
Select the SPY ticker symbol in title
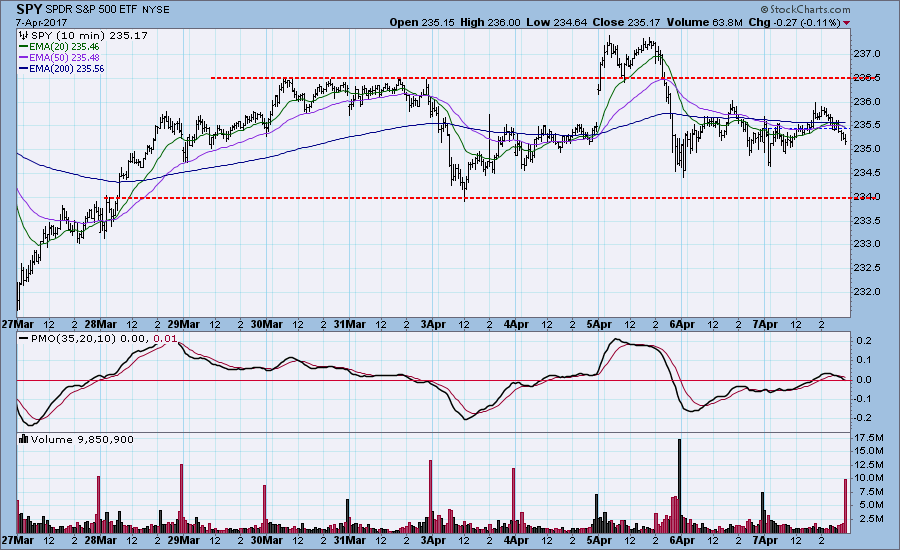29,9
